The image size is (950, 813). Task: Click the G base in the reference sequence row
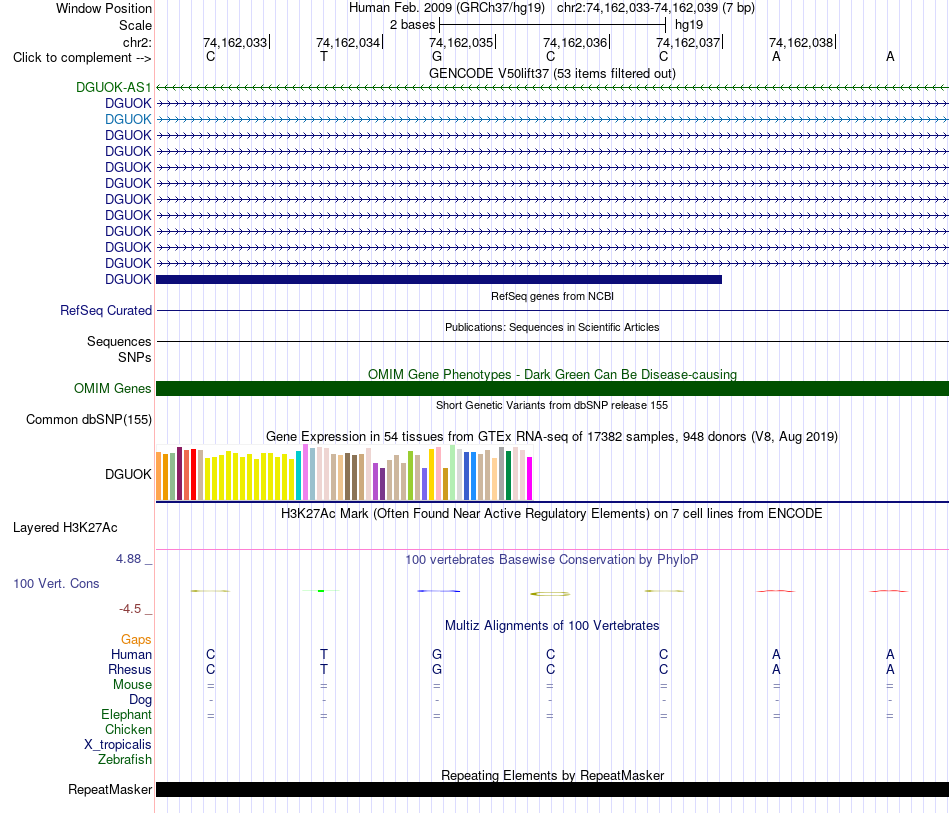(437, 56)
